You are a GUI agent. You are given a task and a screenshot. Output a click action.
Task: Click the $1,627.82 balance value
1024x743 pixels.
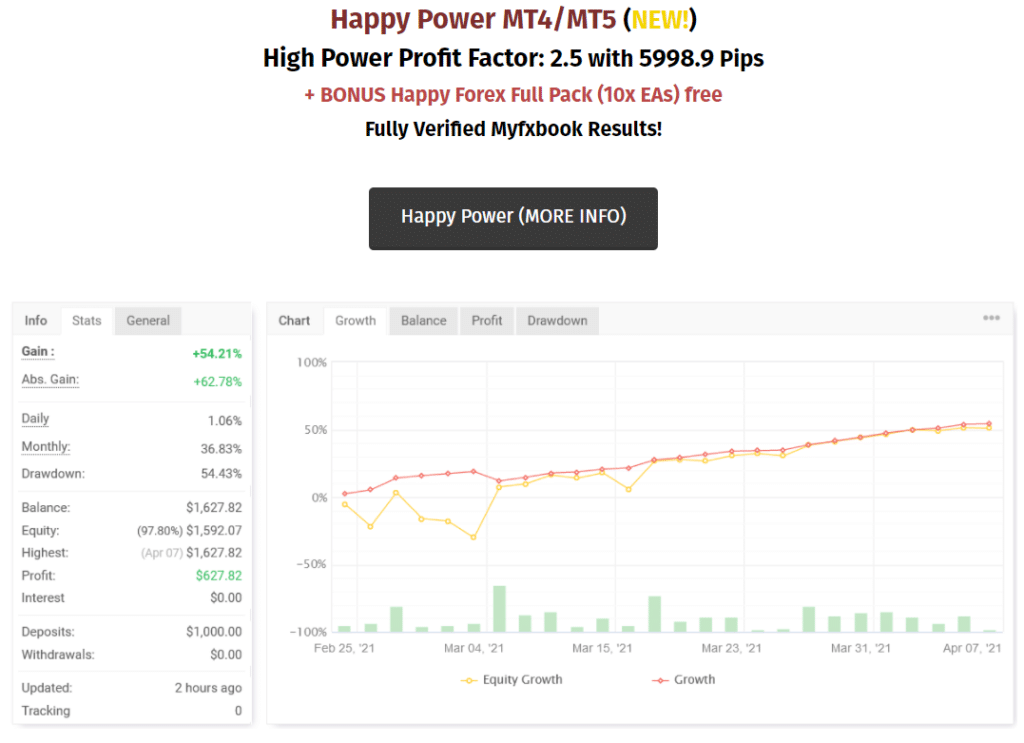pyautogui.click(x=214, y=508)
